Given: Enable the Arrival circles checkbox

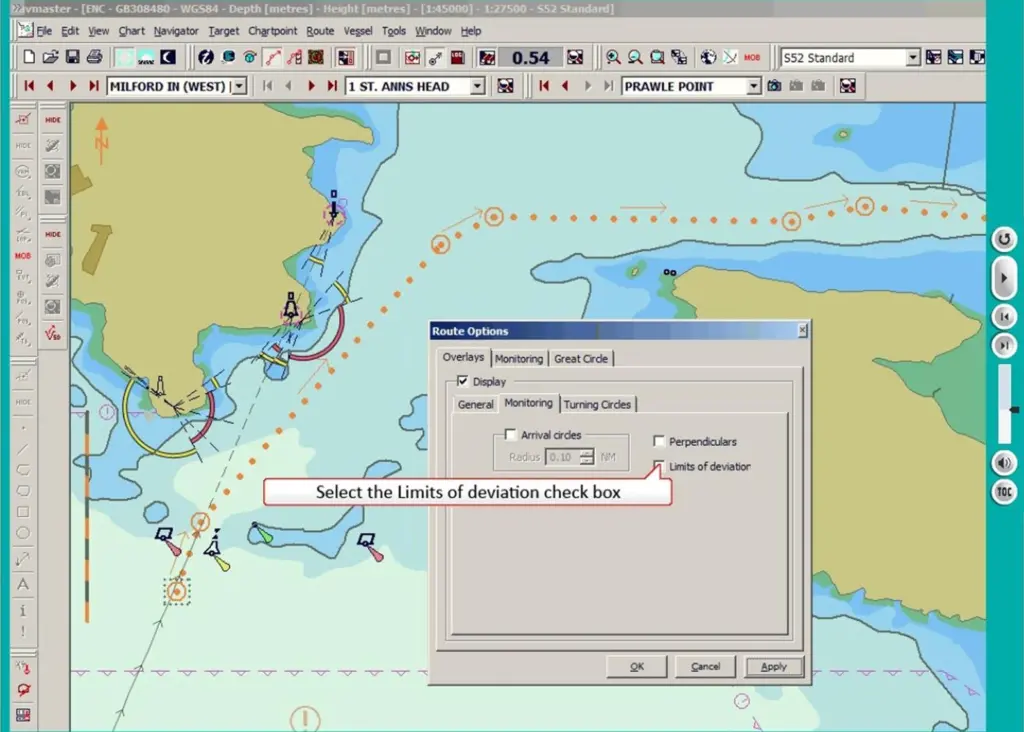Looking at the screenshot, I should click(511, 434).
